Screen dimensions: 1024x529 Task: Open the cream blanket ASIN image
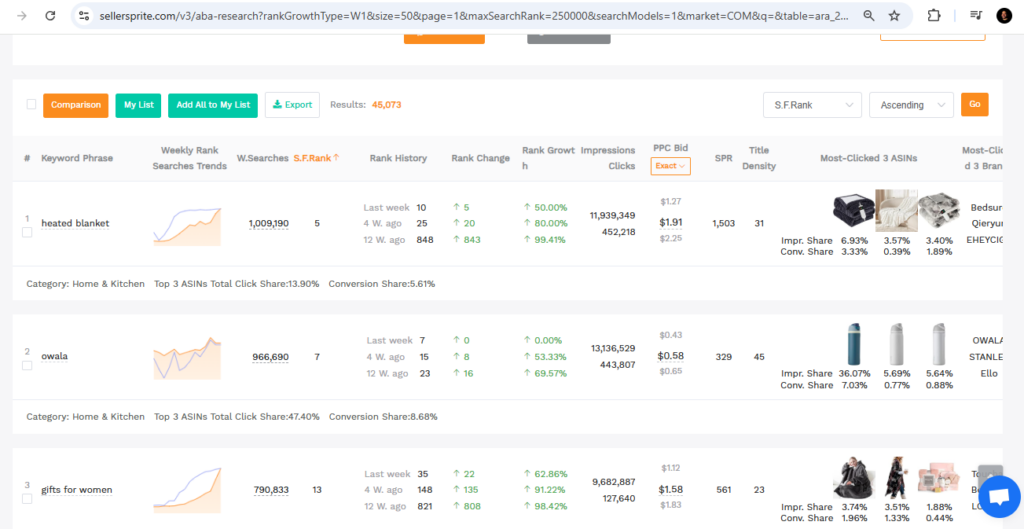[x=896, y=211]
